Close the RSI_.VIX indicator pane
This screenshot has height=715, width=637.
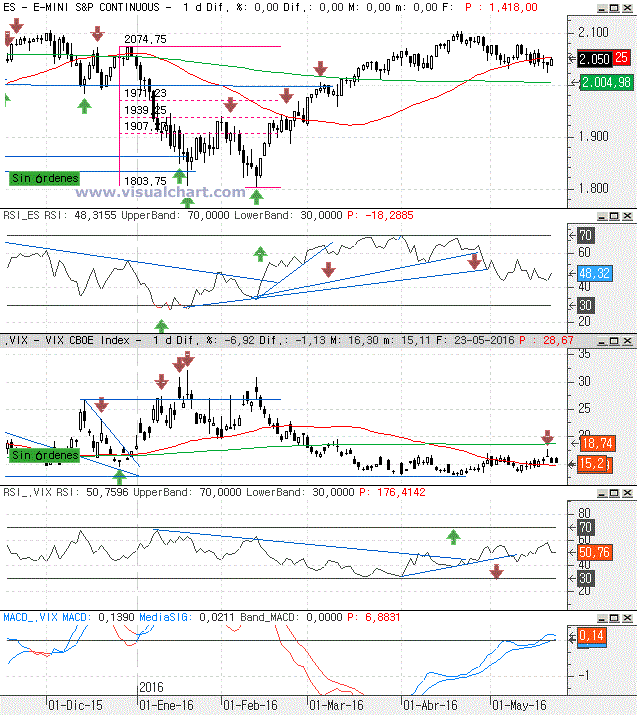627,493
